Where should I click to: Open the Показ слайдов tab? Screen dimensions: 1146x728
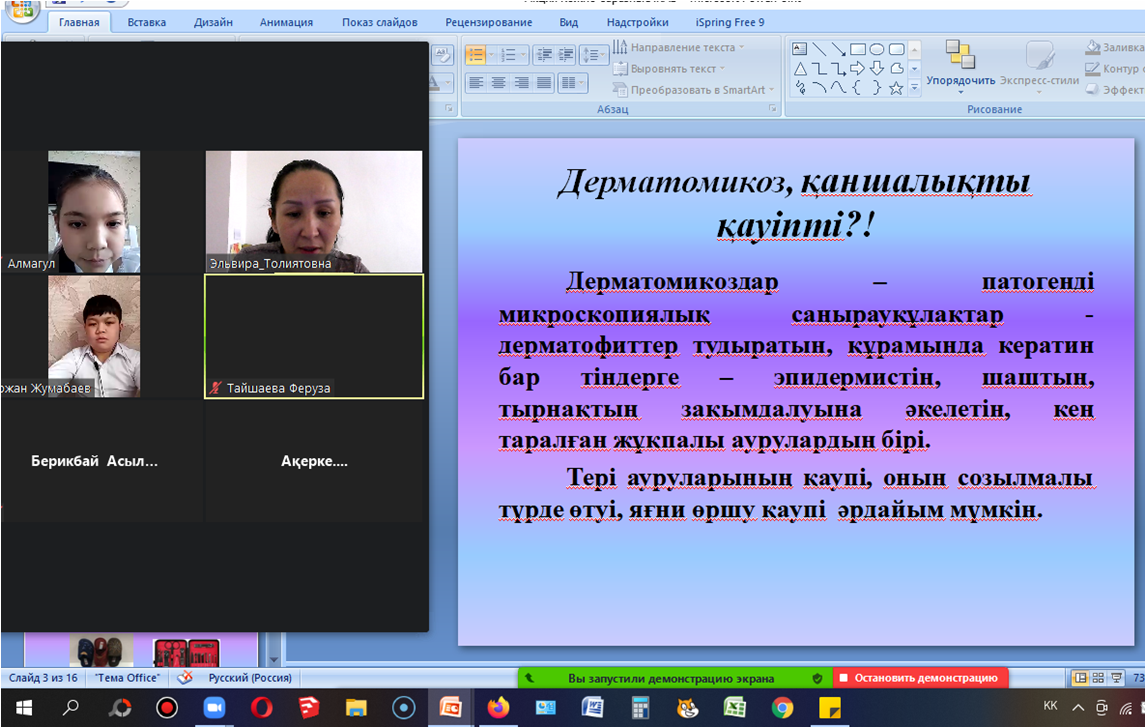[x=379, y=22]
